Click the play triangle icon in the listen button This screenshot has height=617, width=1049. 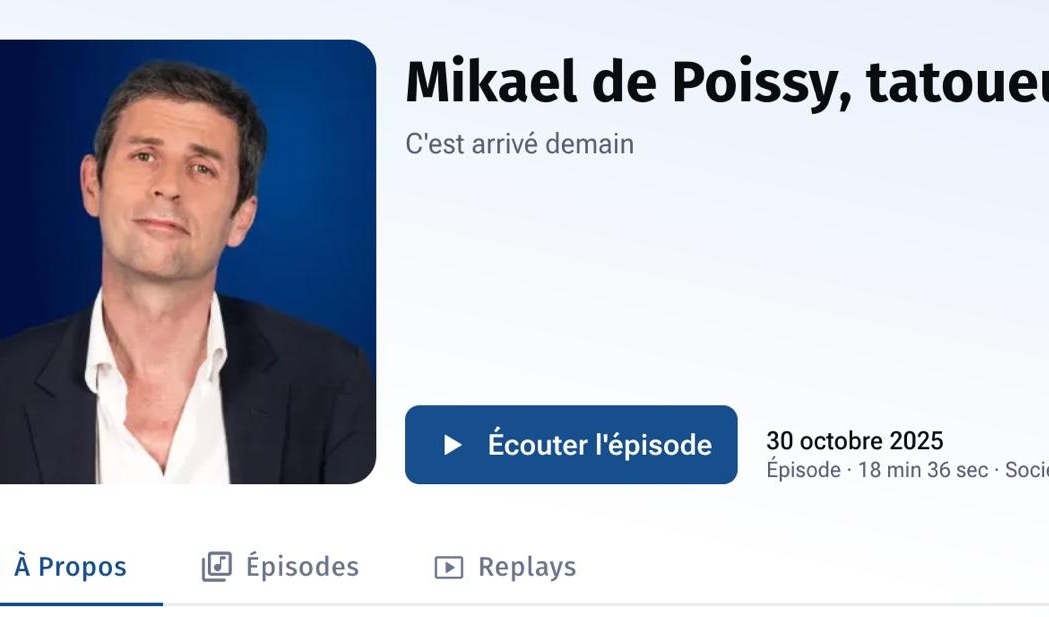tap(453, 445)
